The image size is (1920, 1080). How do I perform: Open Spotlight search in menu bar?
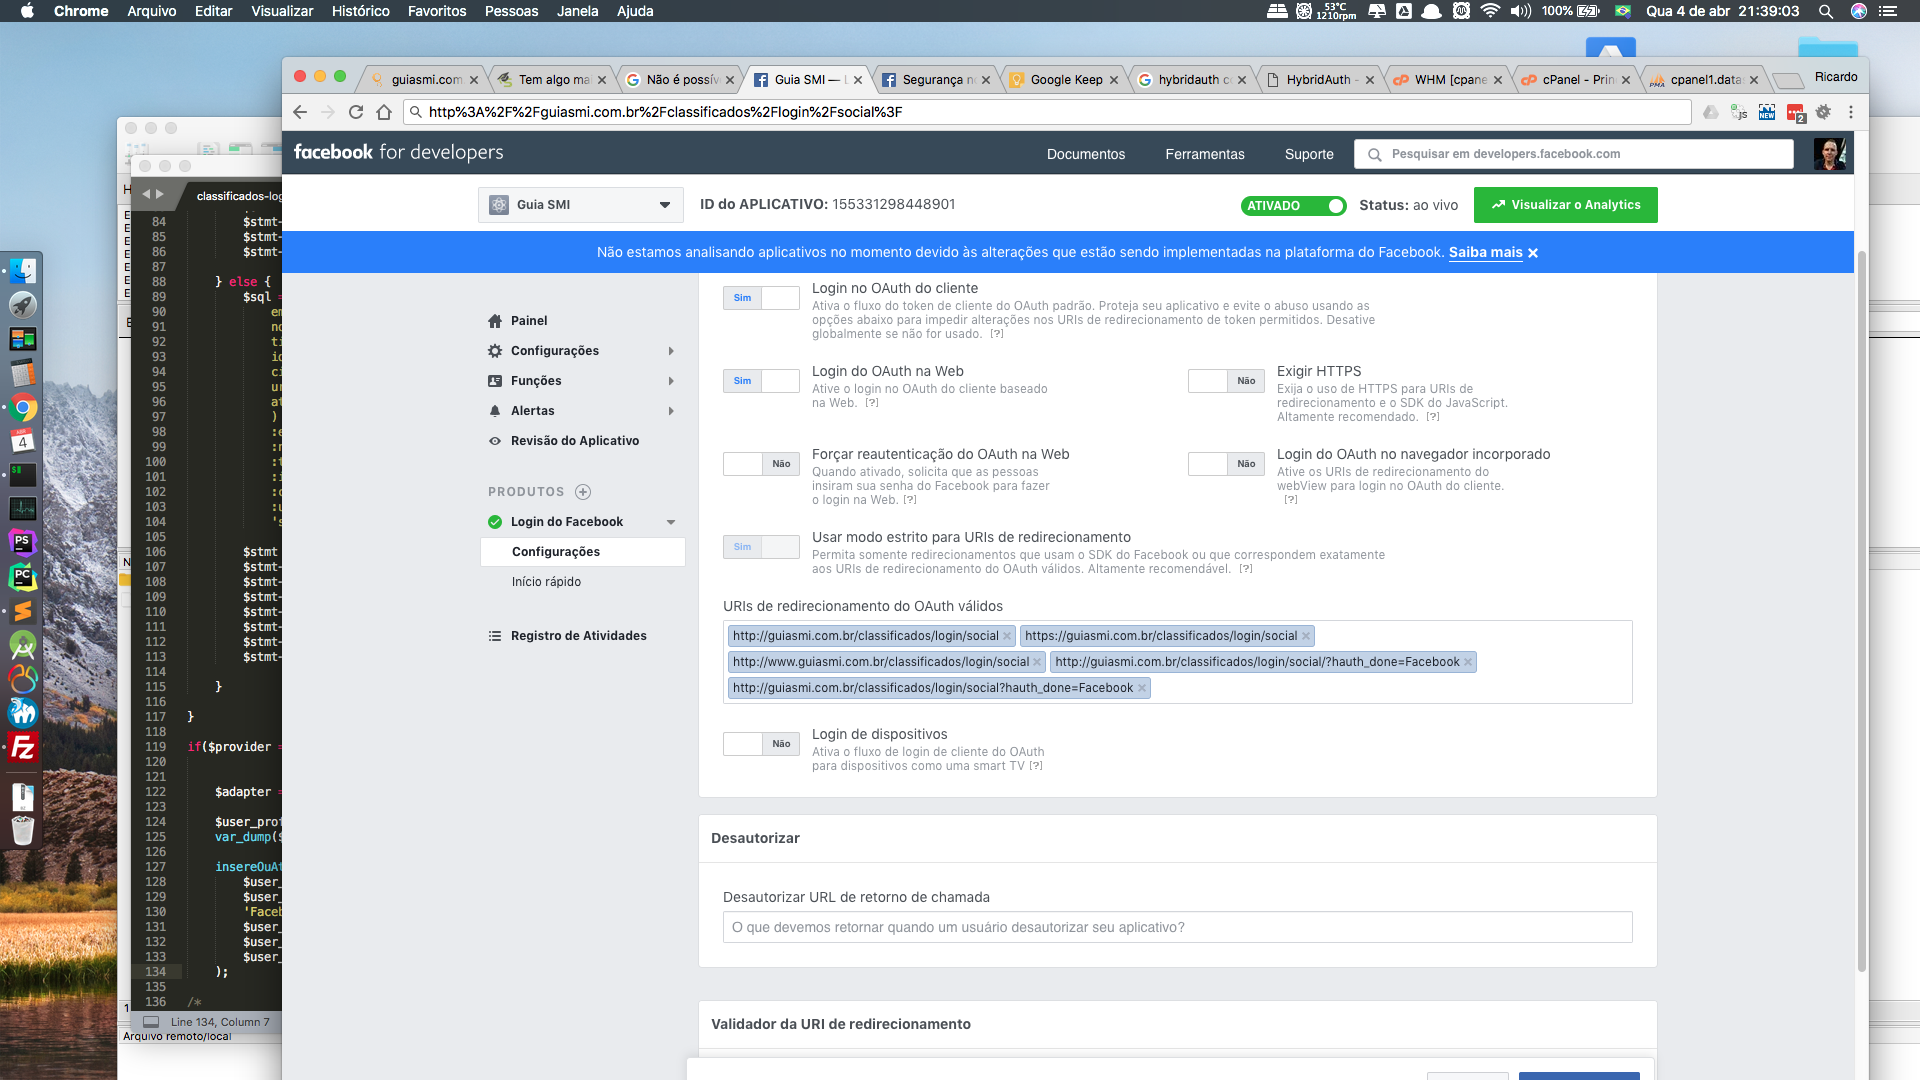[1825, 11]
